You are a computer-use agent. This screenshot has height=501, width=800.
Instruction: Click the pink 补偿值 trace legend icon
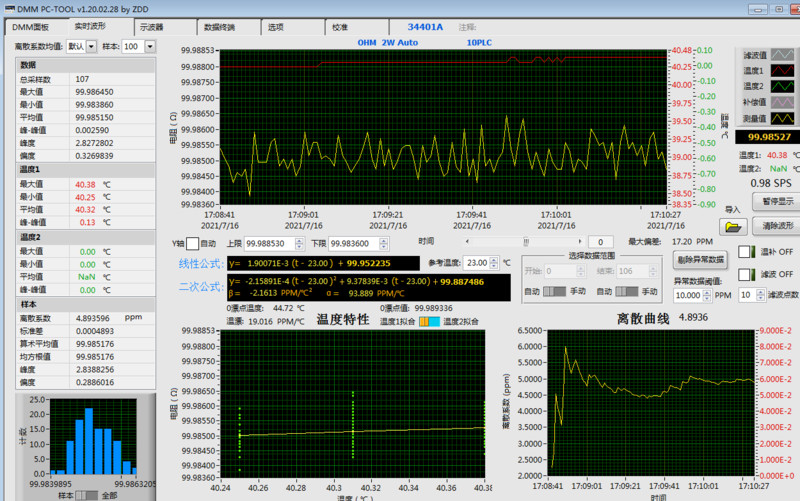[784, 102]
